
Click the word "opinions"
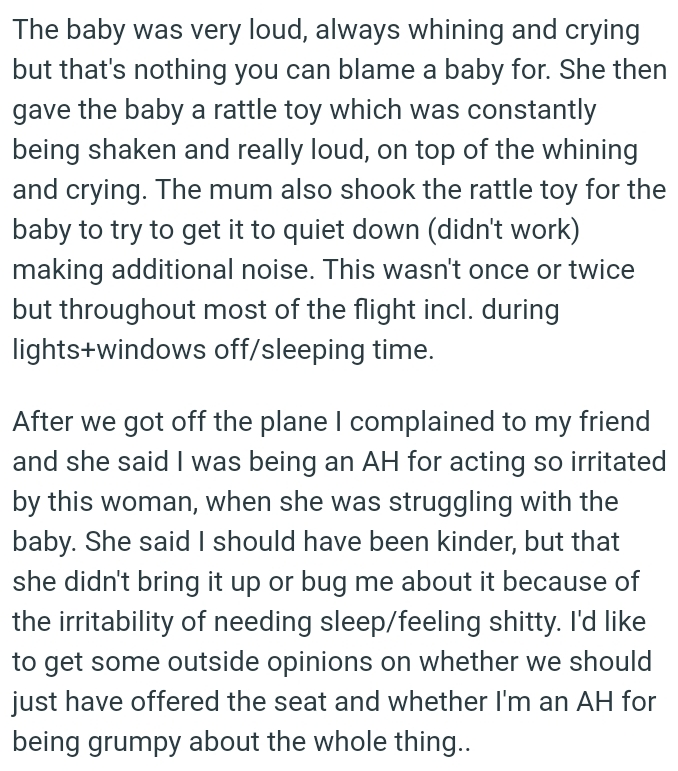pos(320,662)
